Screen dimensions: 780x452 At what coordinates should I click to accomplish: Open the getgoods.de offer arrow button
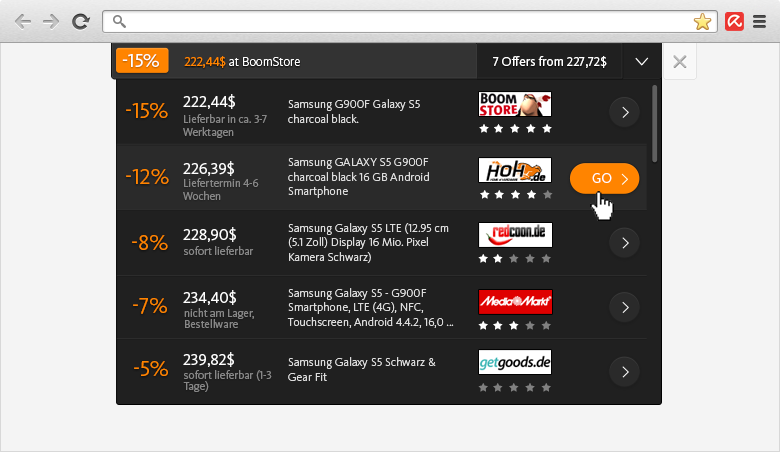click(x=625, y=371)
